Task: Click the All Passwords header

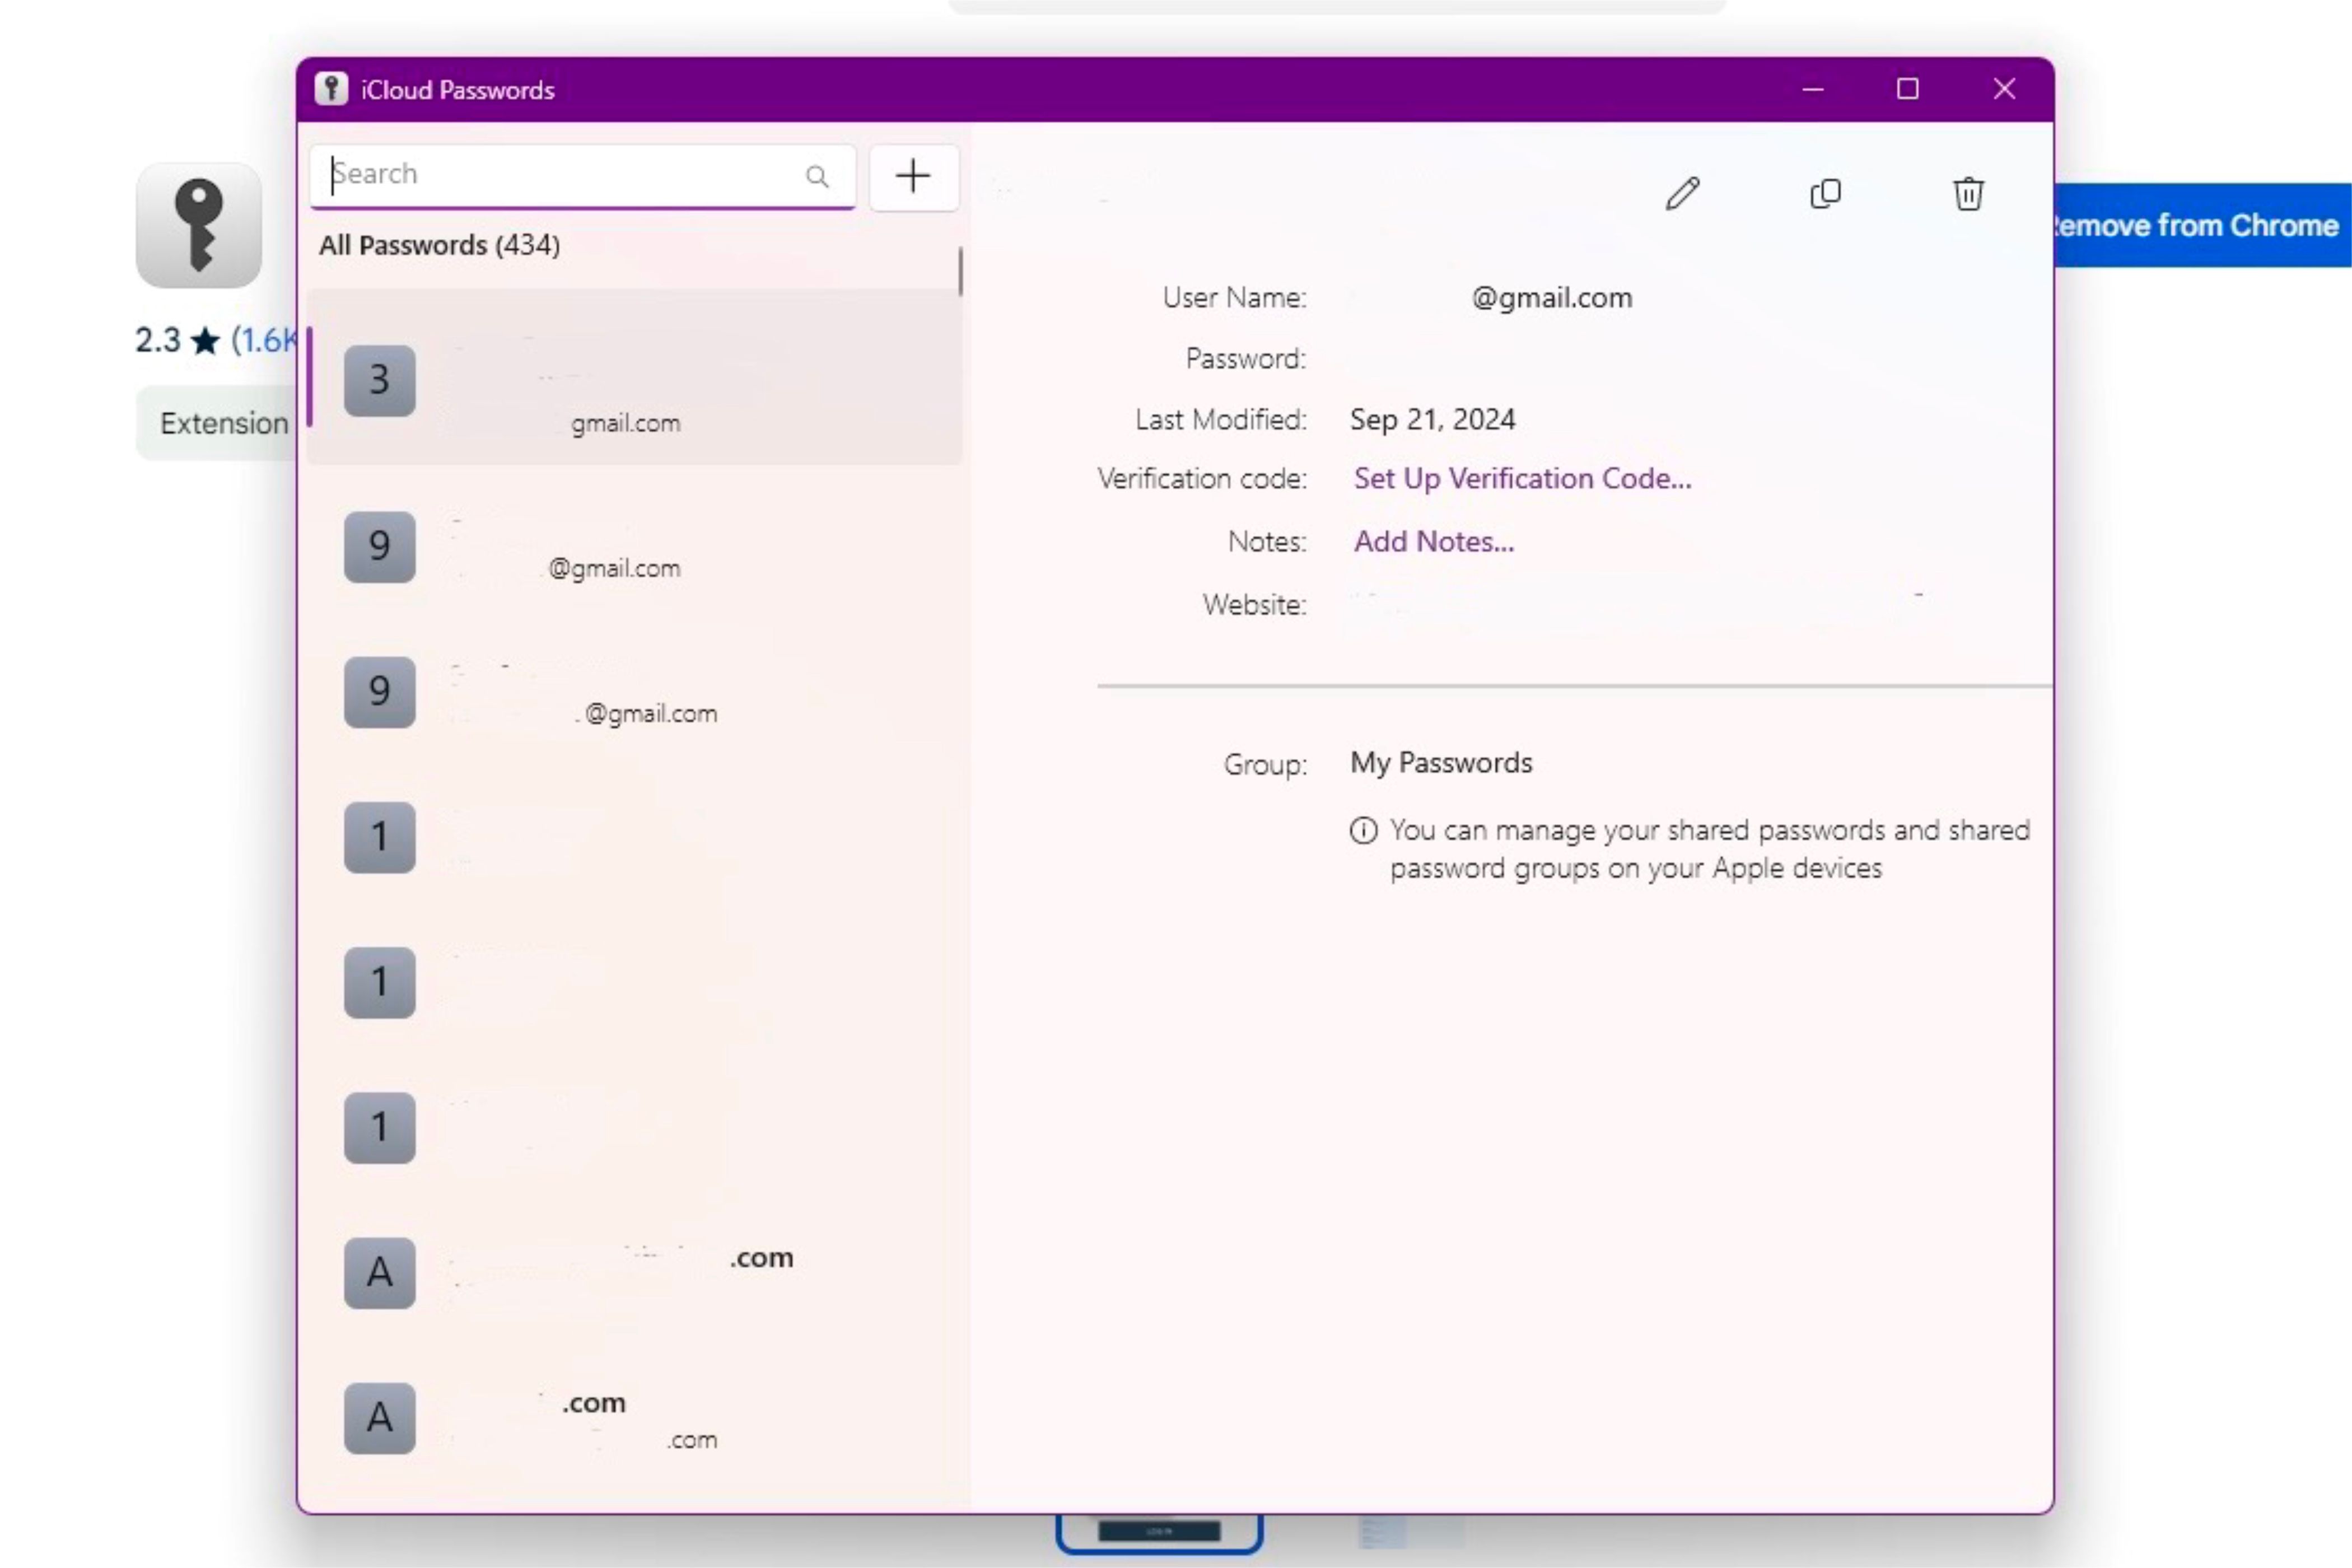Action: [x=439, y=245]
